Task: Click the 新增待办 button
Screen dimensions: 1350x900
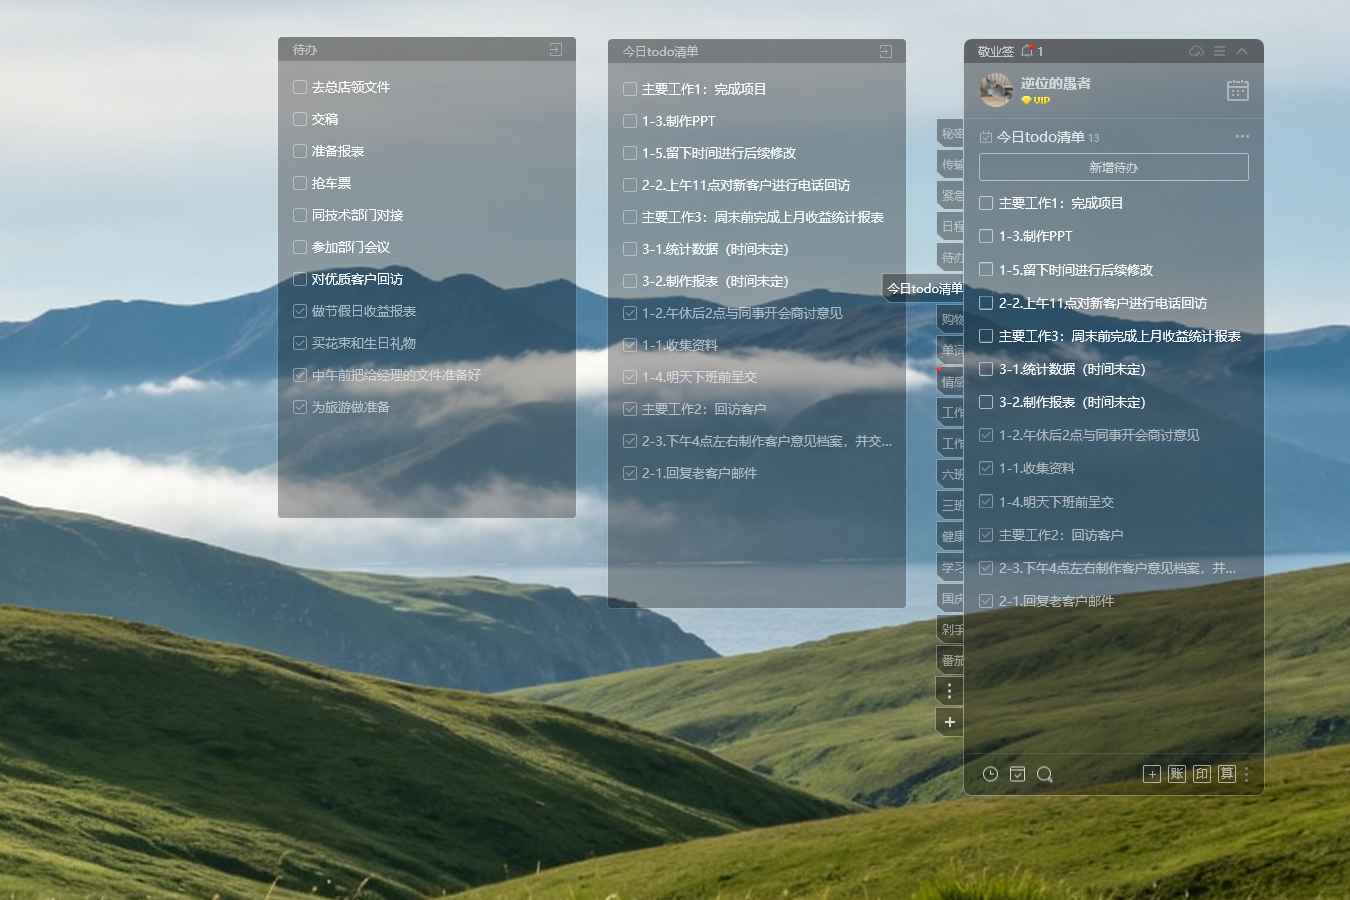Action: pyautogui.click(x=1114, y=167)
